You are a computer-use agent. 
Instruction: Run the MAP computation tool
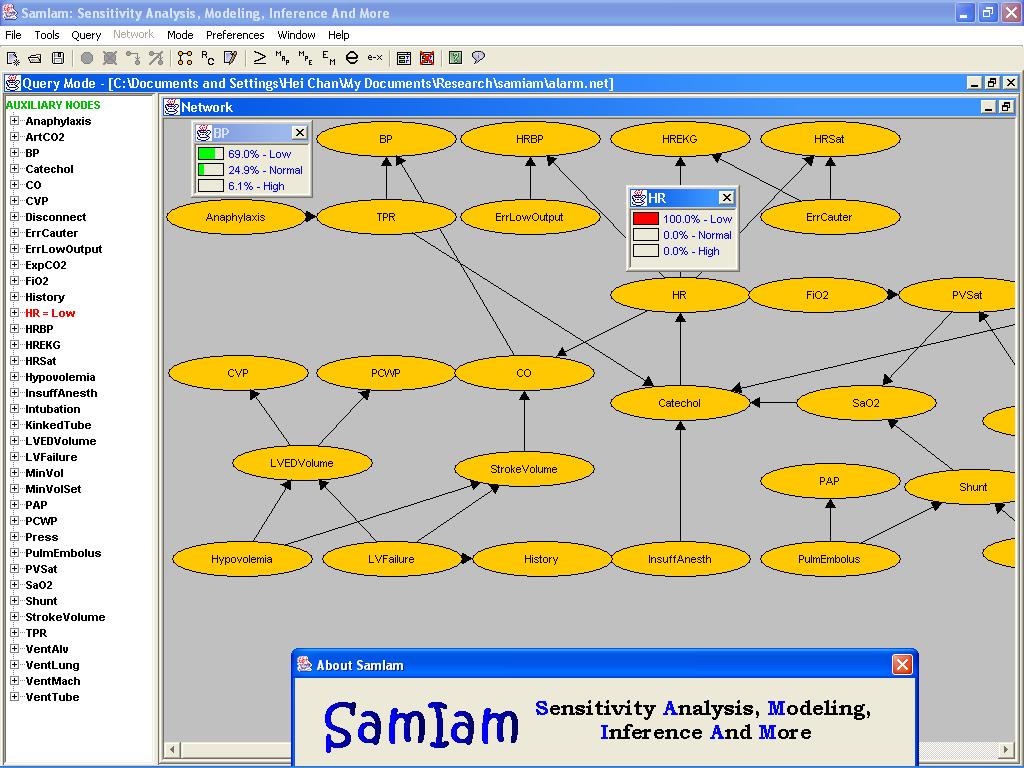pos(282,58)
